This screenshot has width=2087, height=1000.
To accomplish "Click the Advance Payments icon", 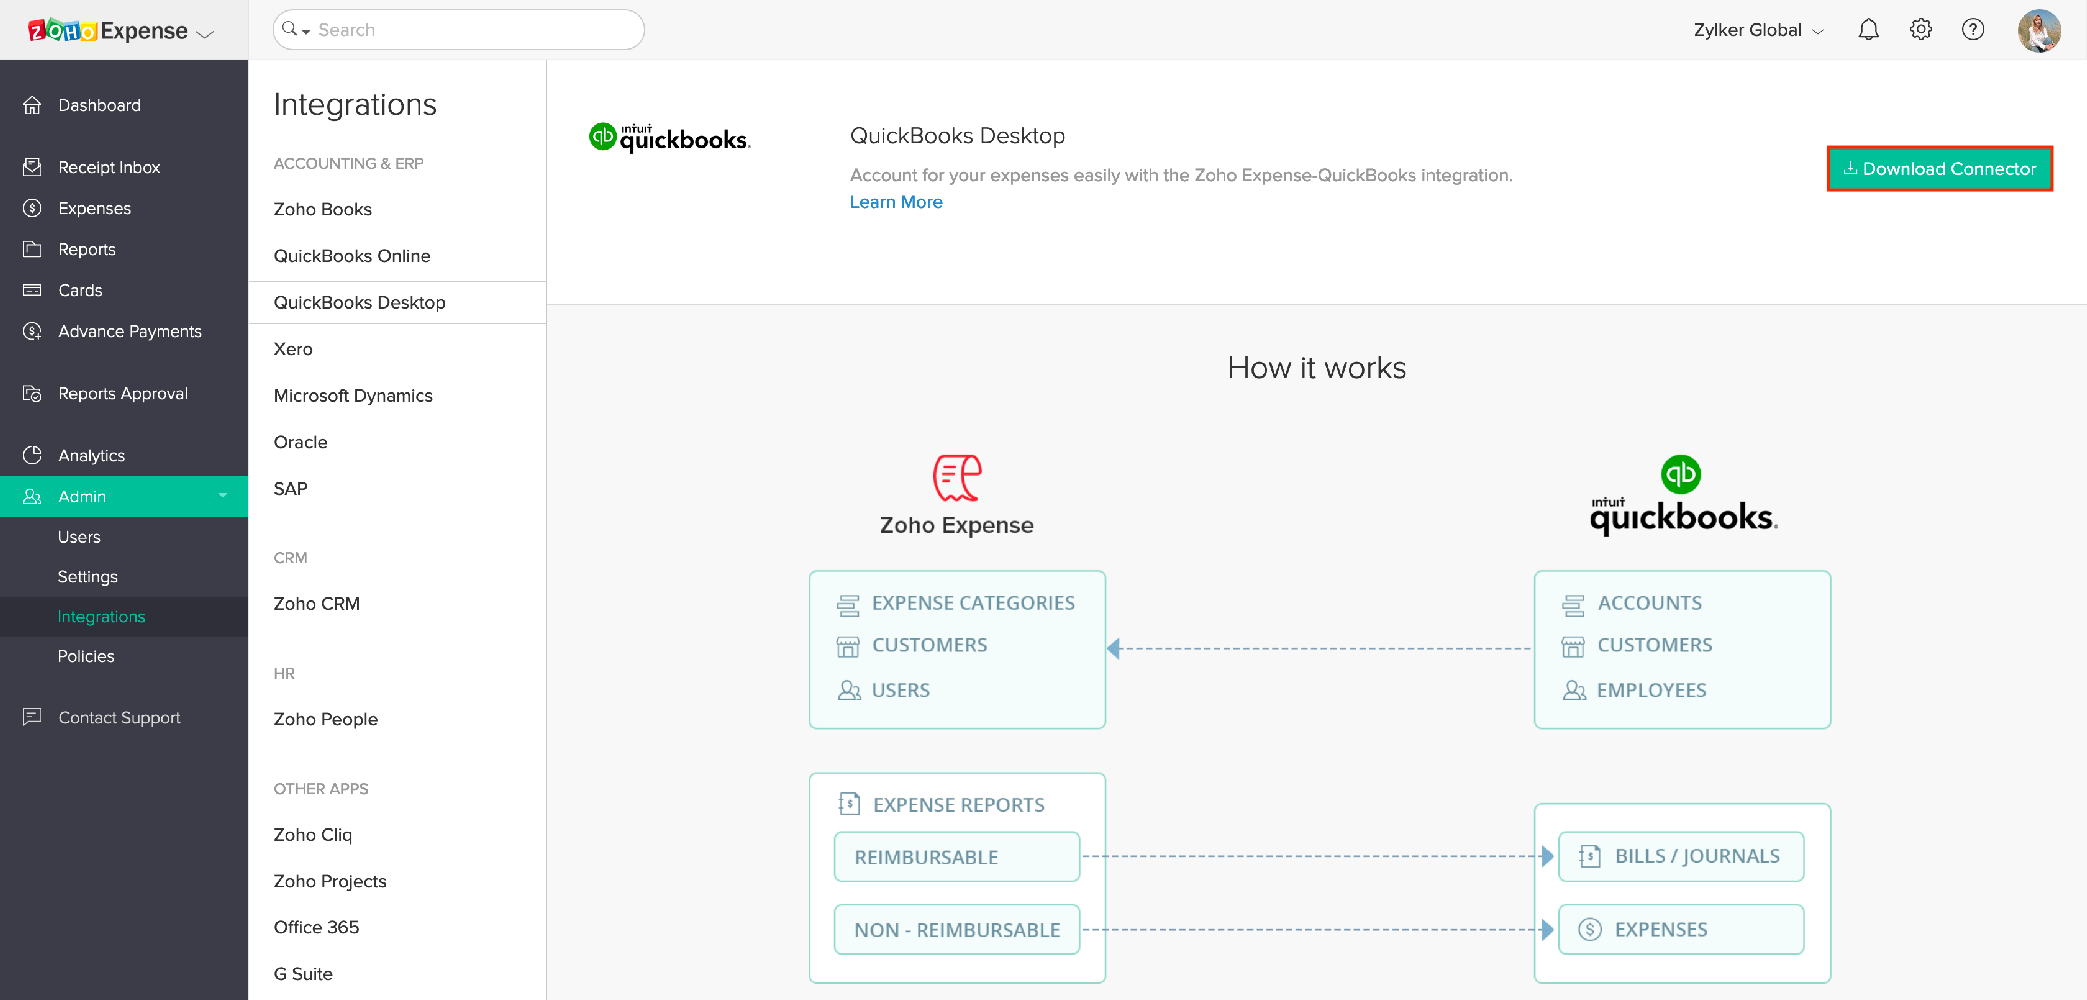I will [x=32, y=331].
